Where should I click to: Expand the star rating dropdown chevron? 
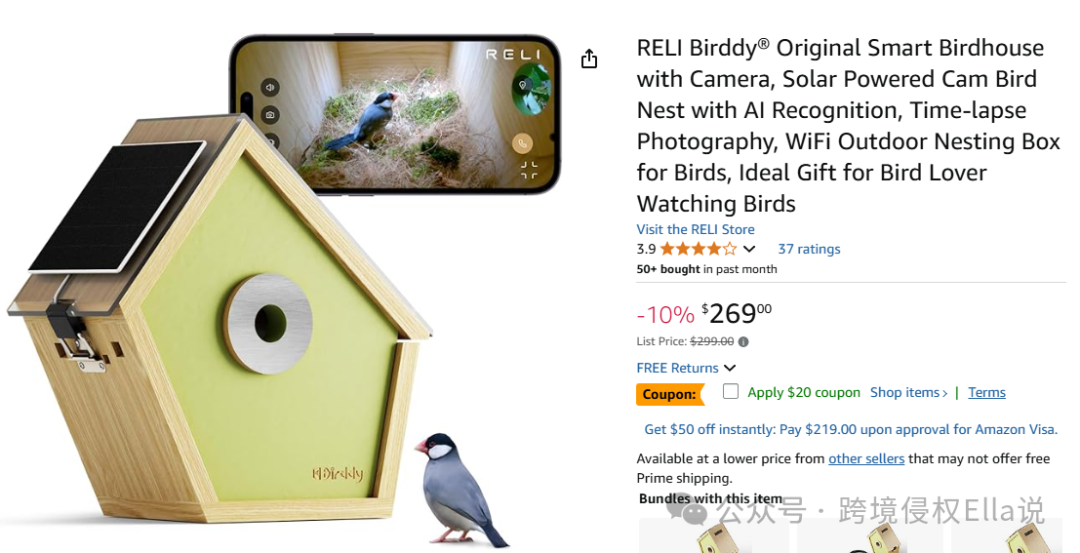(x=749, y=249)
